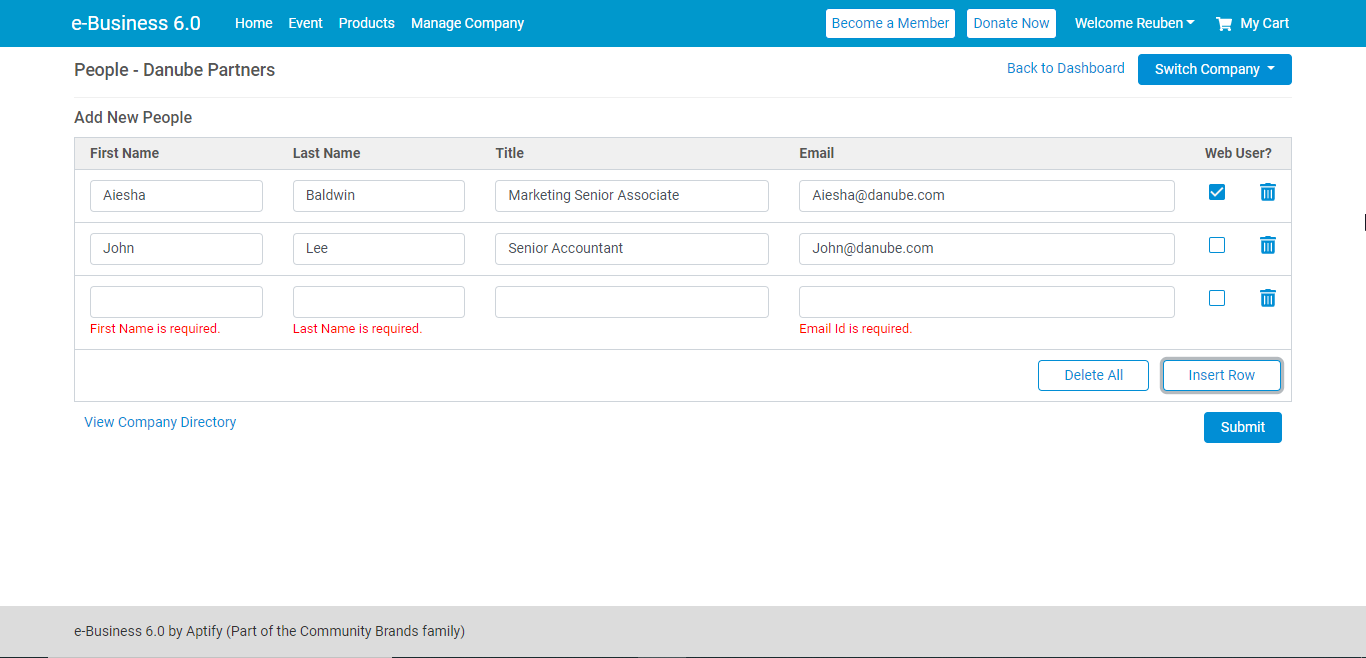
Task: Select the Products menu item
Action: 366,23
